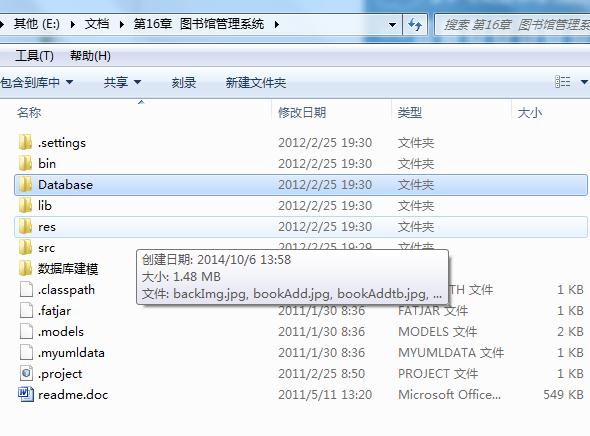Click the .classpath file icon

point(26,290)
